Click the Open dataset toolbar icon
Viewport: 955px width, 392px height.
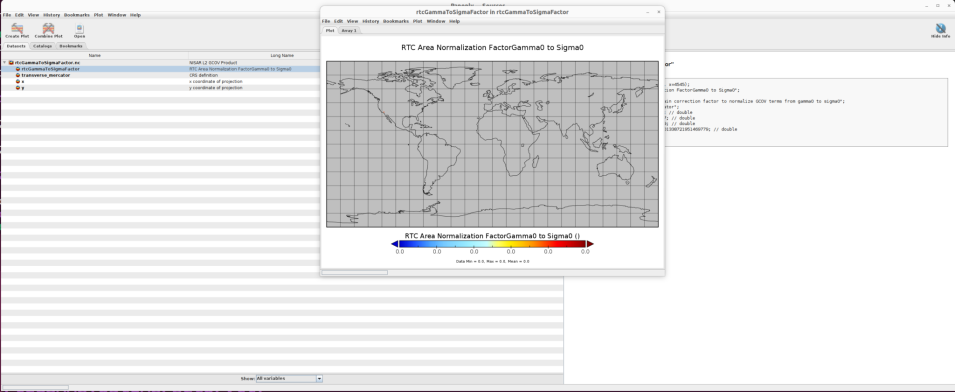[79, 30]
